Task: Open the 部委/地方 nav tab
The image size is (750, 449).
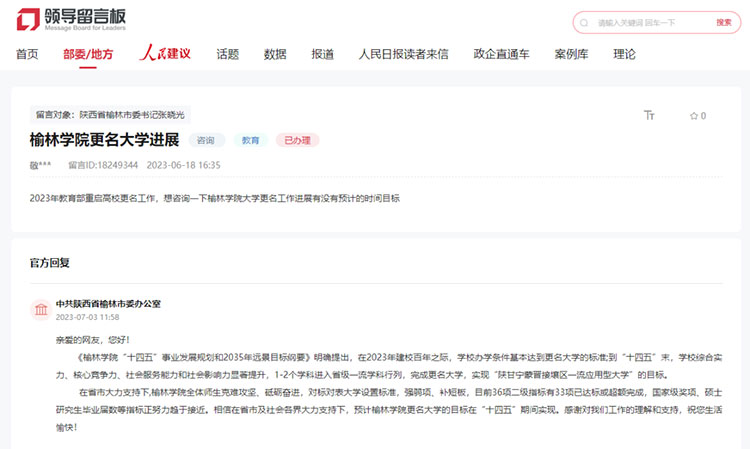Action: coord(88,55)
